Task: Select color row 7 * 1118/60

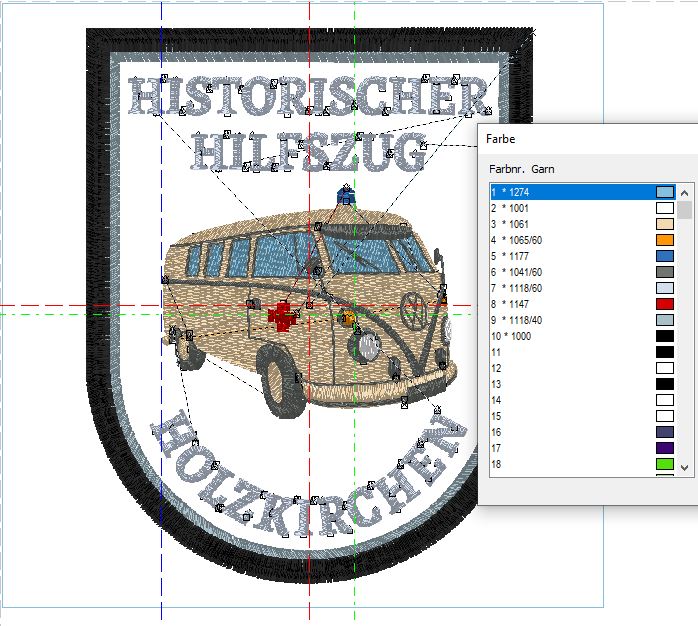Action: coord(583,288)
